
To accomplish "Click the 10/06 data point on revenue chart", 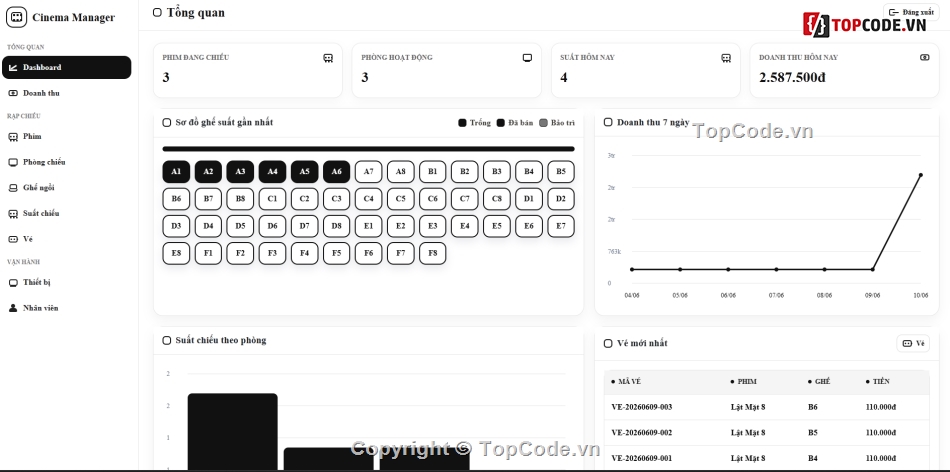I will (x=921, y=175).
